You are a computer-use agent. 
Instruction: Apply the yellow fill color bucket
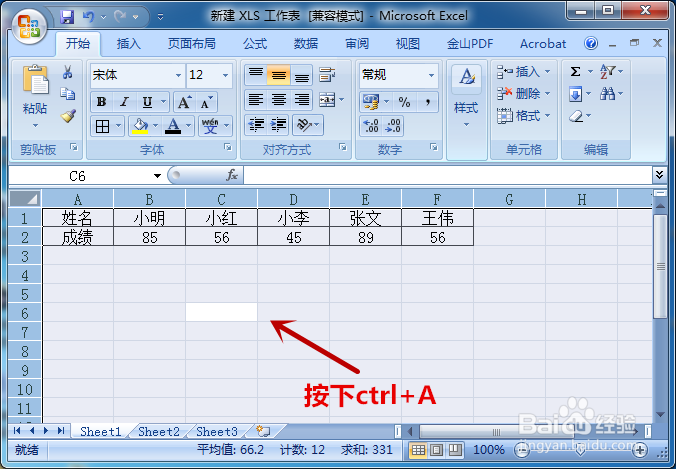click(140, 126)
